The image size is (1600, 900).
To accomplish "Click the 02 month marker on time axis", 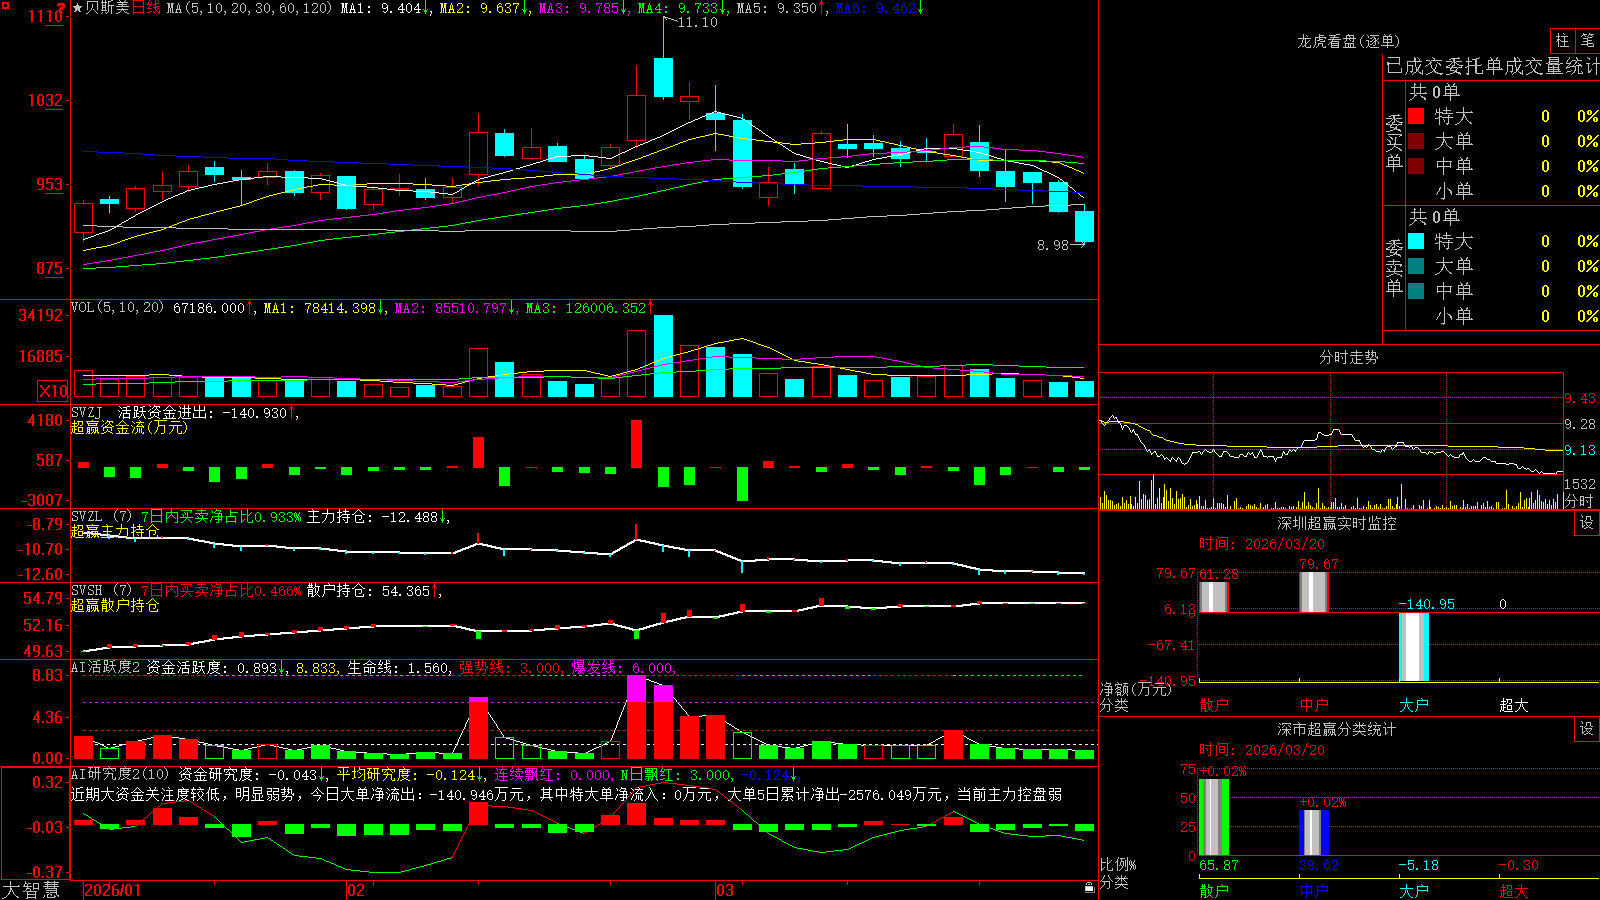I will (356, 890).
